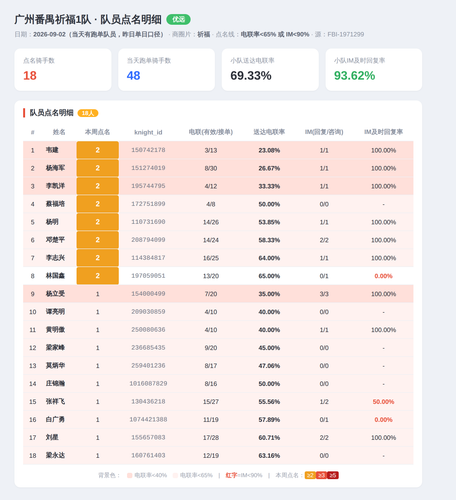The width and height of the screenshot is (456, 500).
Task: Click the green badge beside the page title
Action: 178,19
